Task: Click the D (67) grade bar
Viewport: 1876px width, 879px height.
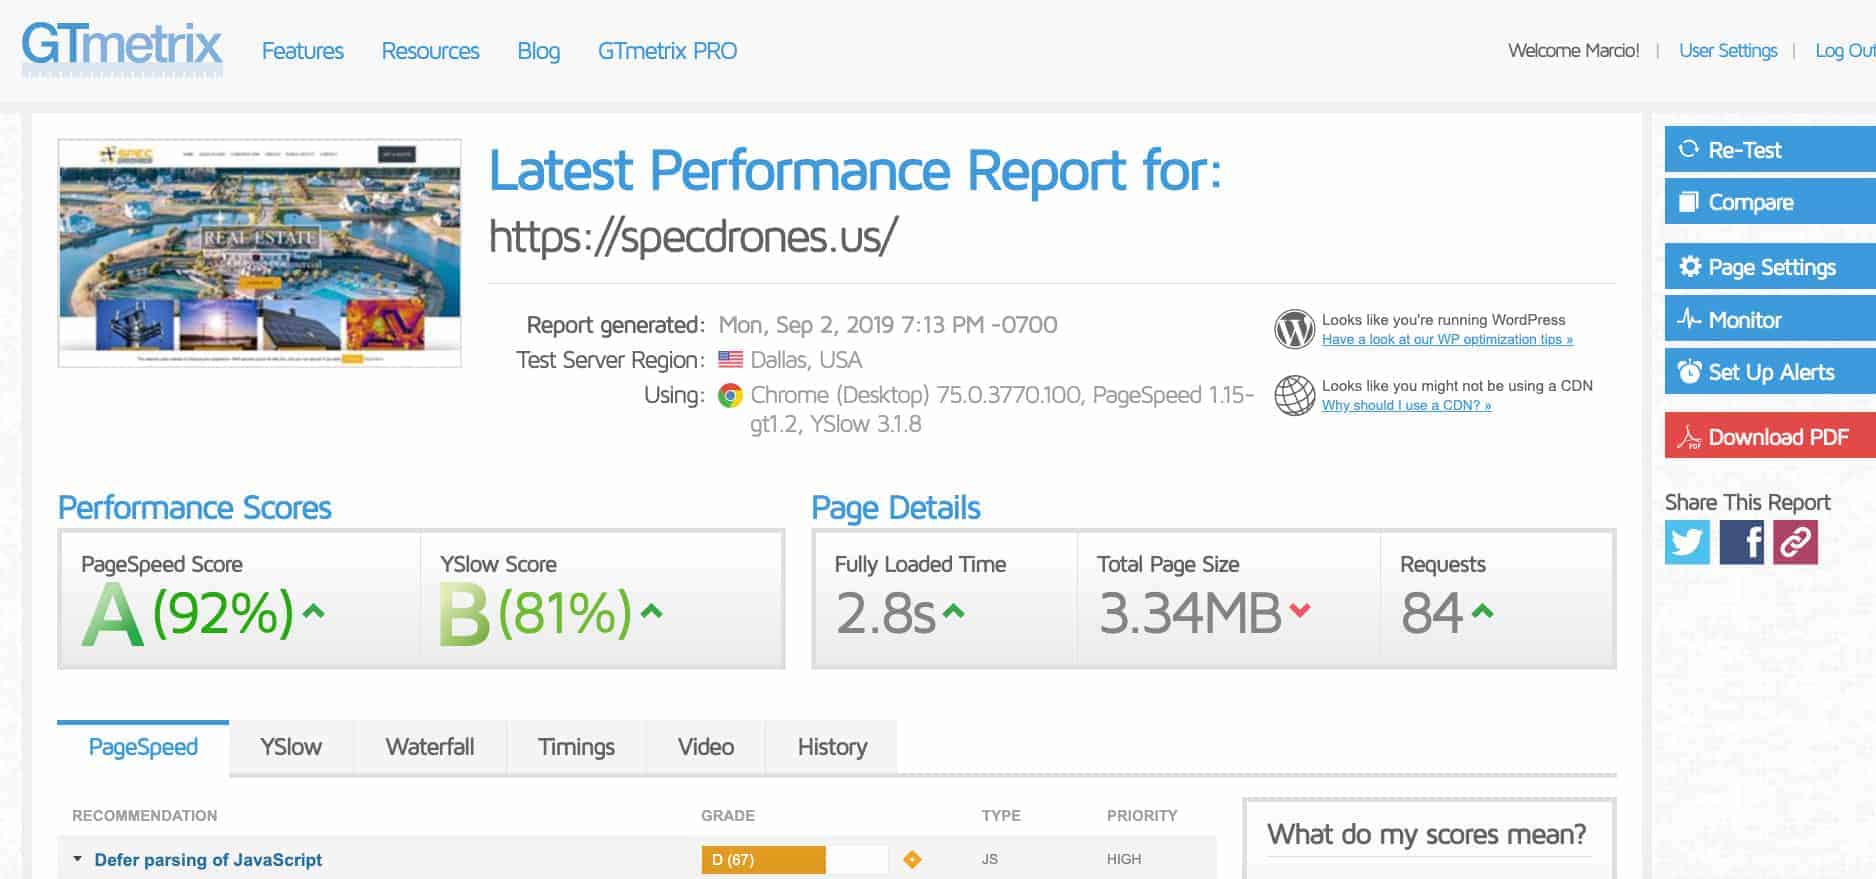Action: [x=795, y=859]
